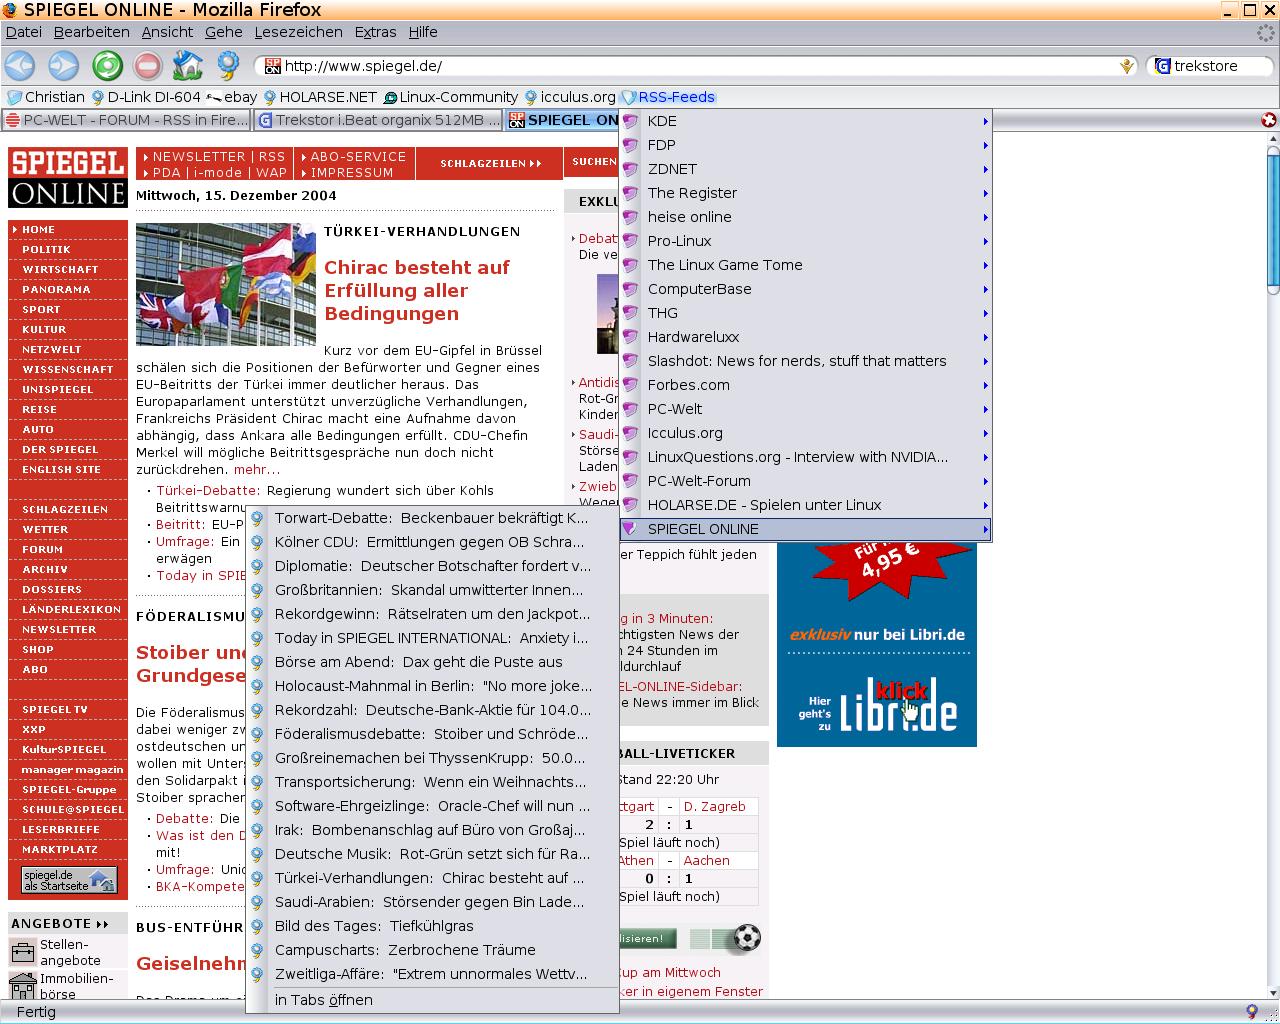This screenshot has width=1280, height=1024.
Task: Click the RSS-Feeds bookmark folder
Action: coord(668,97)
